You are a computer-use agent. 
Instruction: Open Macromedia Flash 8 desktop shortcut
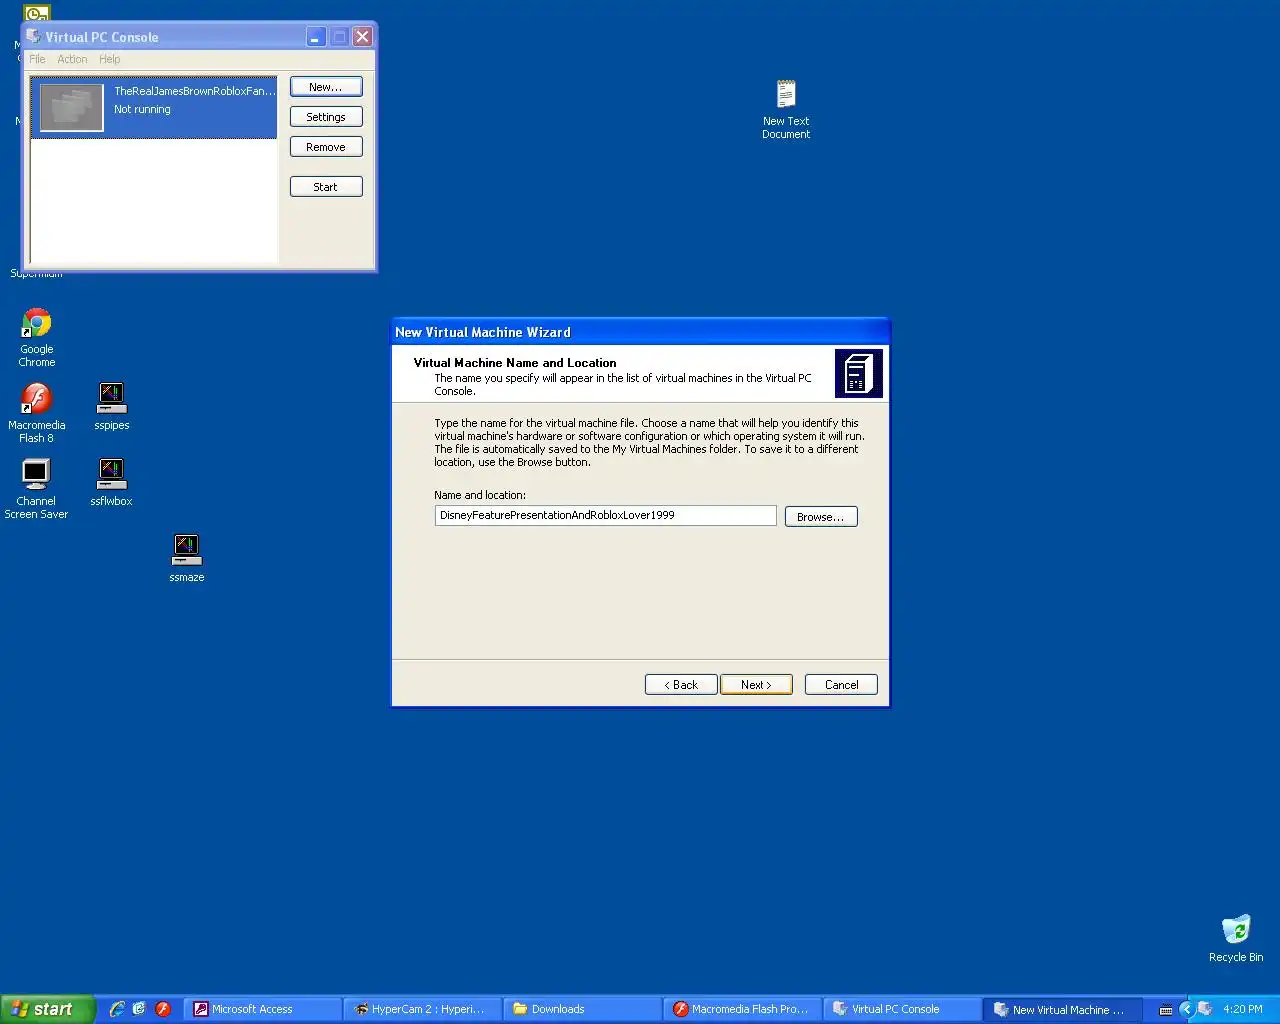37,413
